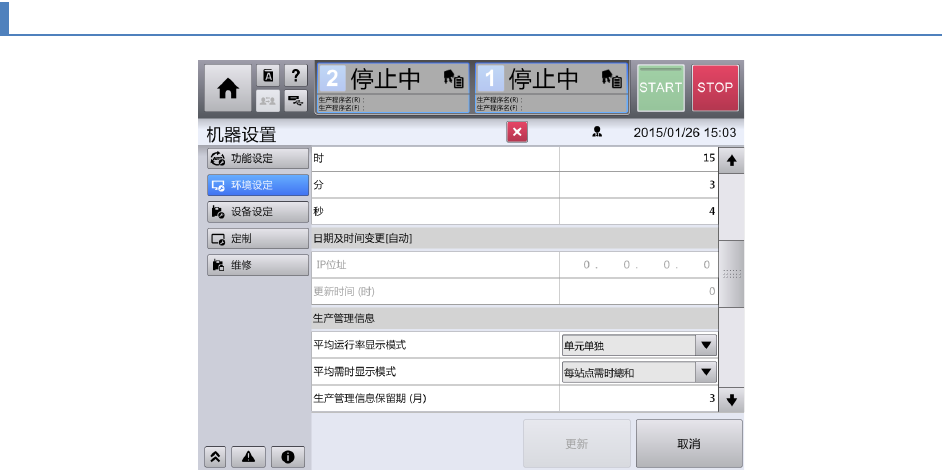
Task: Click the green START button
Action: coord(660,88)
